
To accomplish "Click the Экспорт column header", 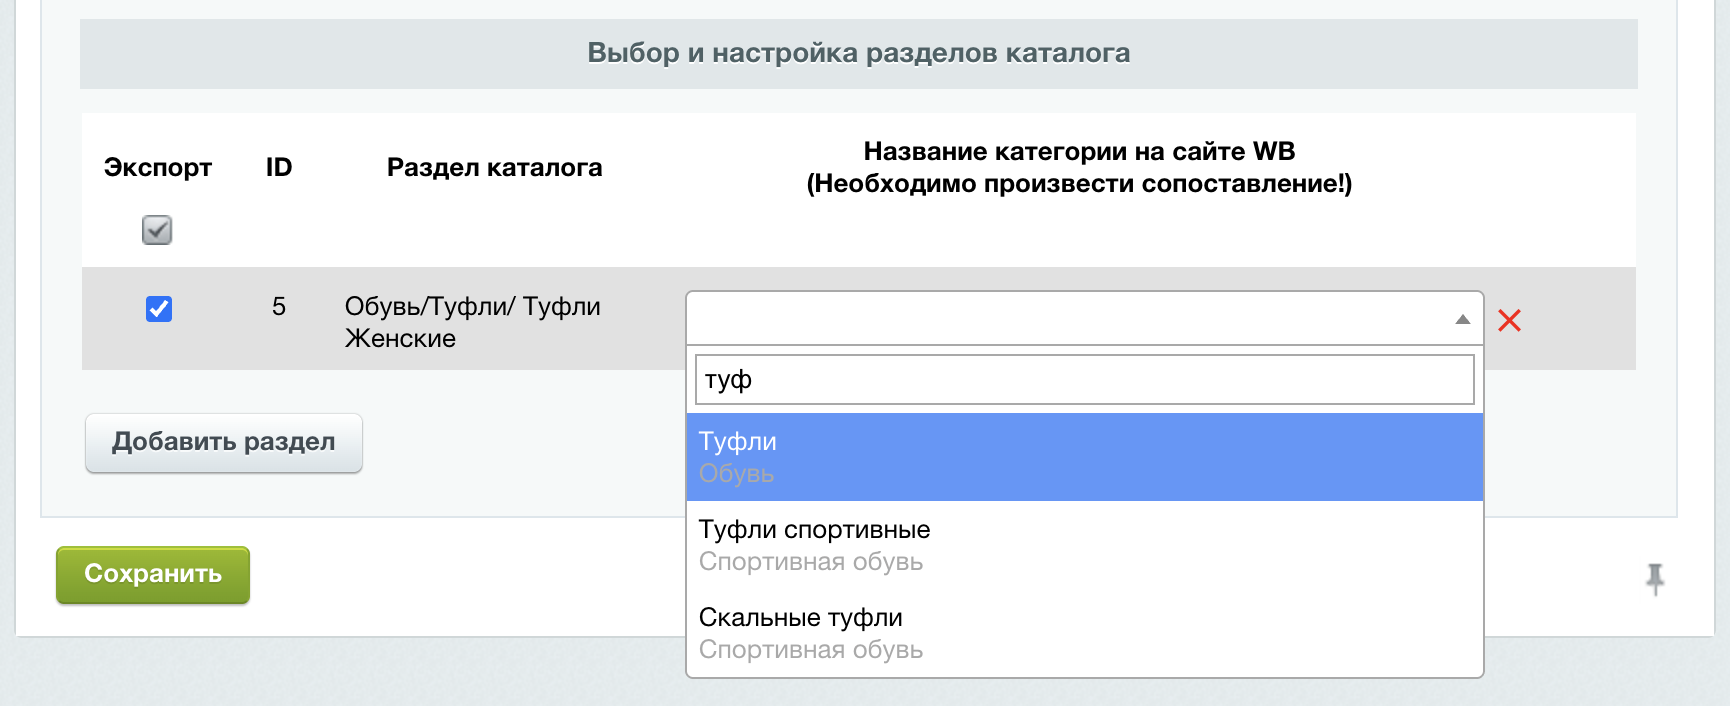I will pyautogui.click(x=158, y=167).
